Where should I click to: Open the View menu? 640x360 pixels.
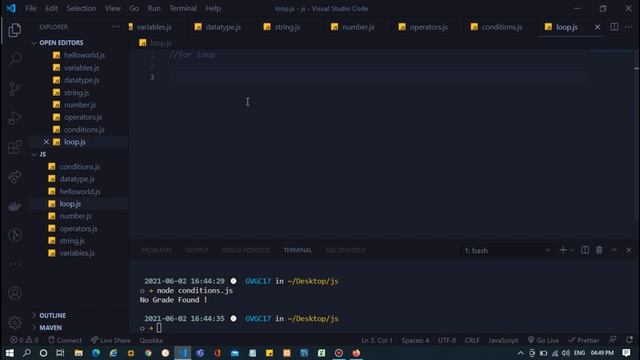point(113,8)
